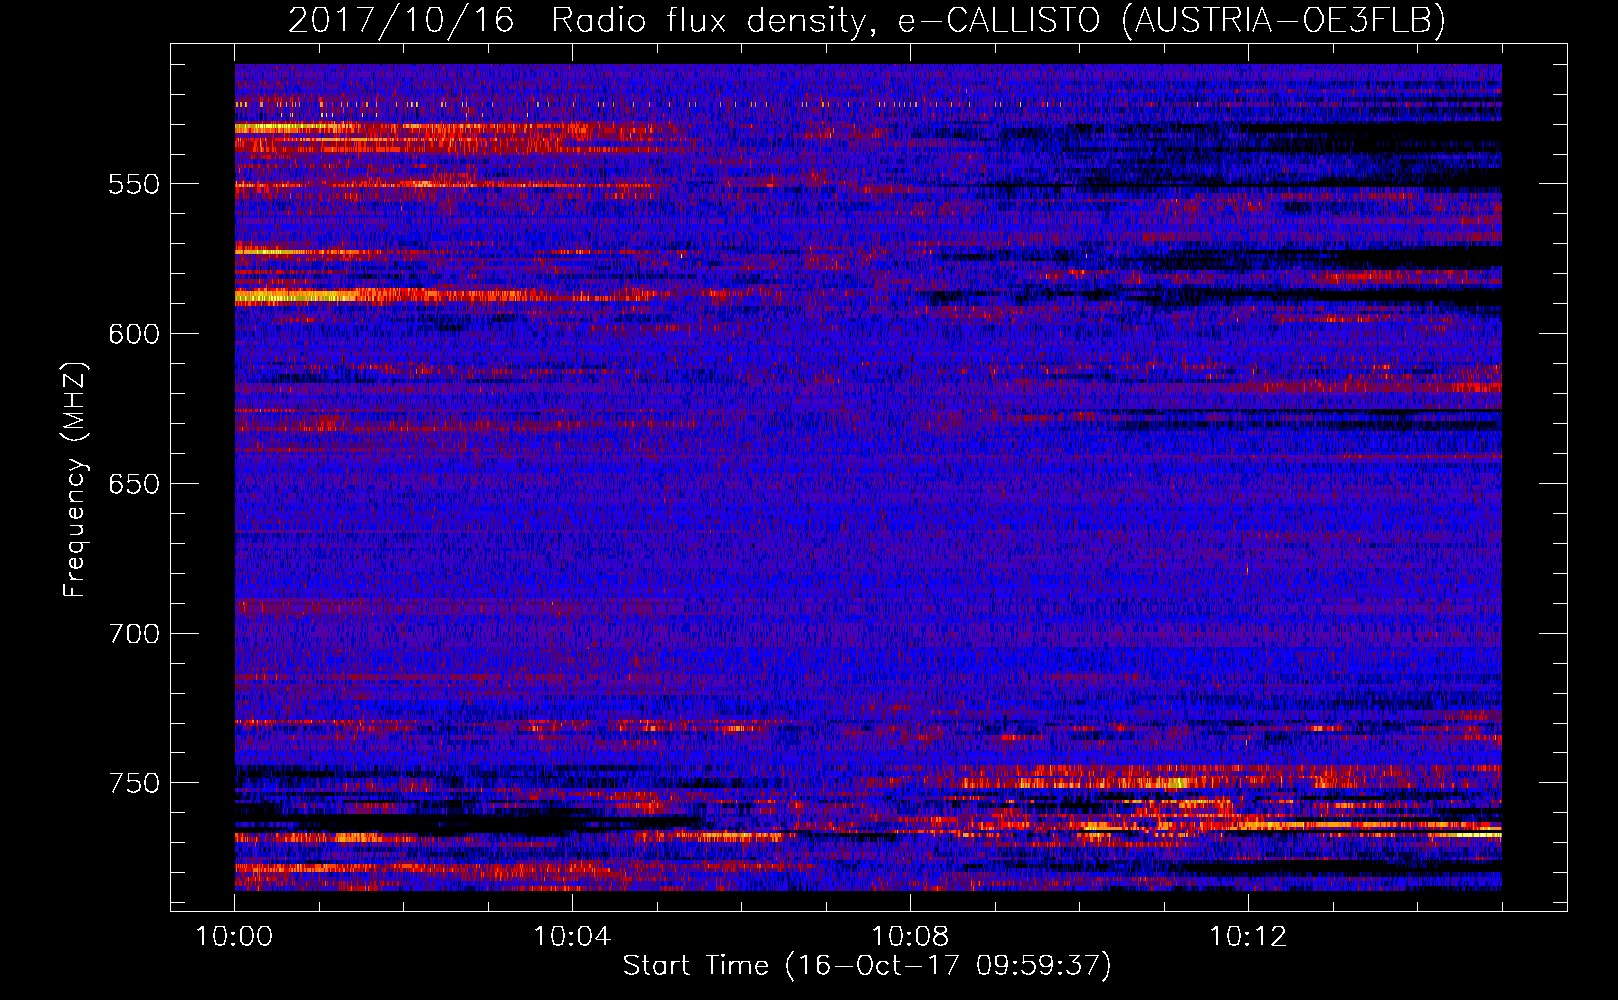
Task: Click the 'Start Time (16-Oct-17 09:59:37)' axis label
Action: click(x=867, y=966)
